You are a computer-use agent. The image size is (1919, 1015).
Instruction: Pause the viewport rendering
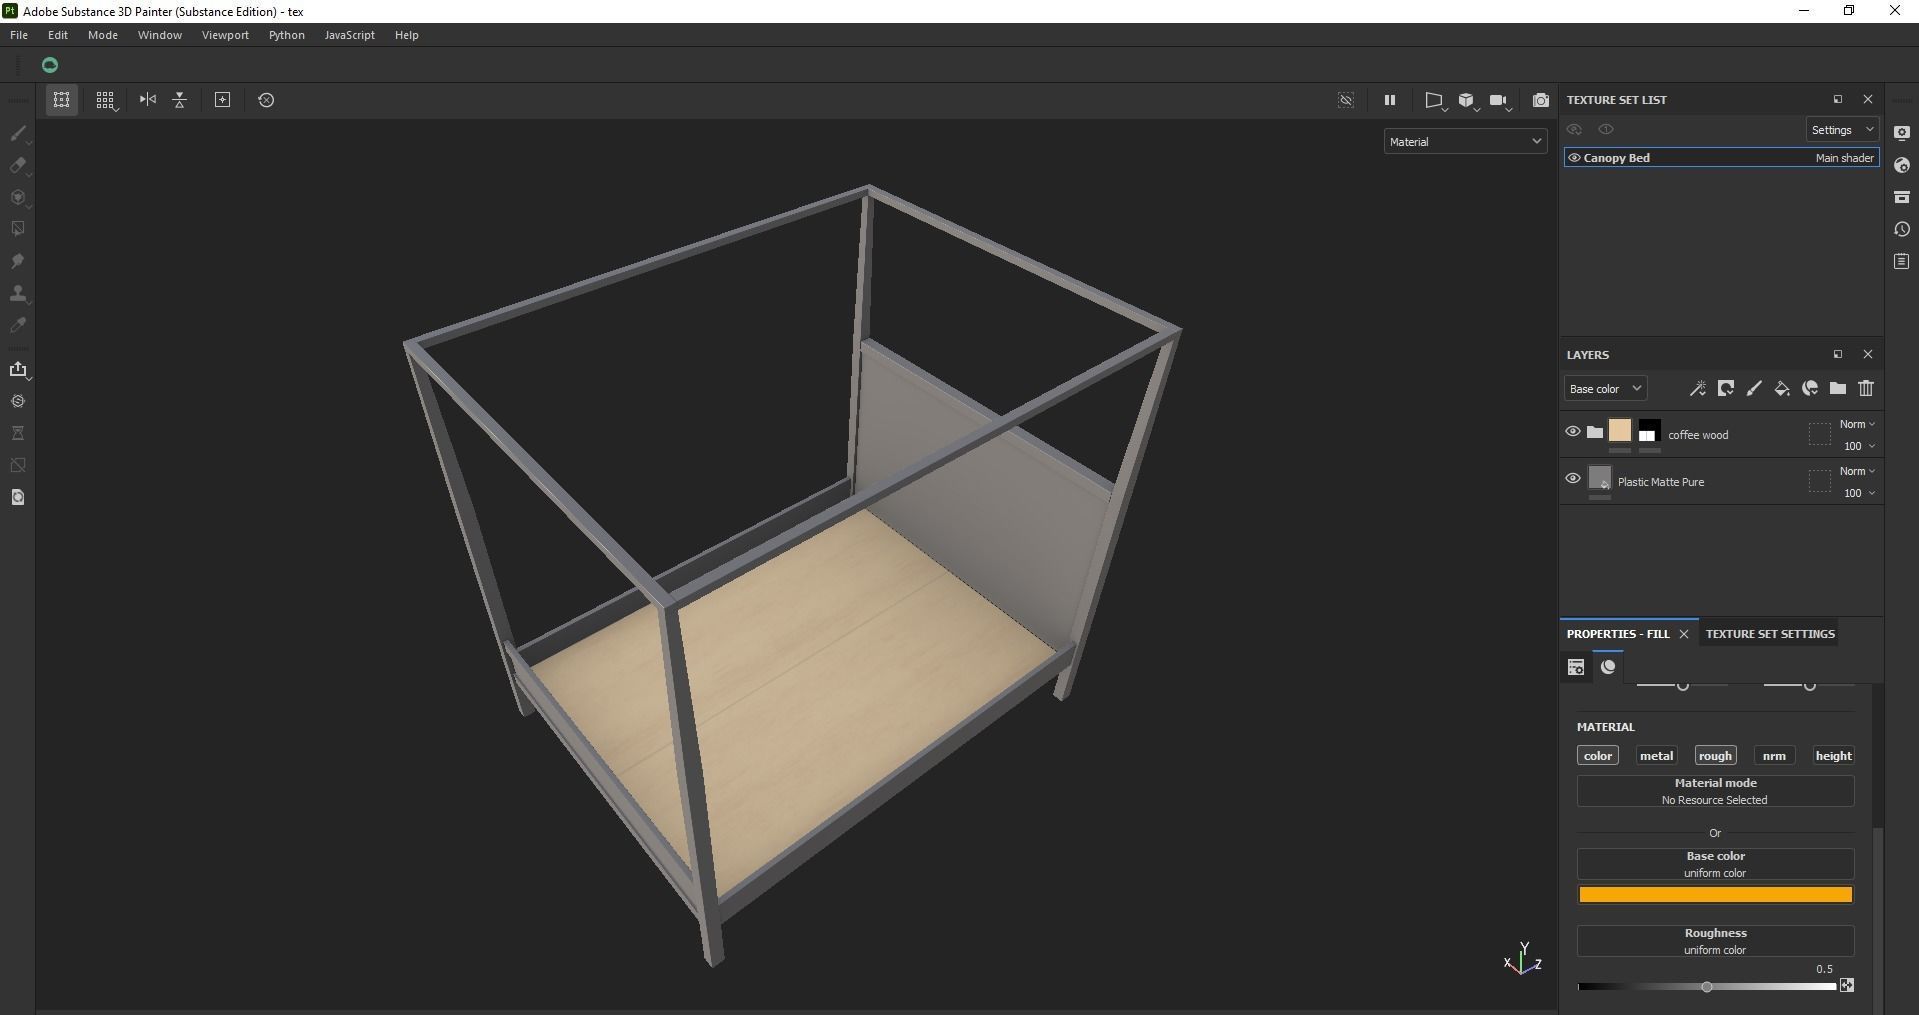tap(1389, 100)
